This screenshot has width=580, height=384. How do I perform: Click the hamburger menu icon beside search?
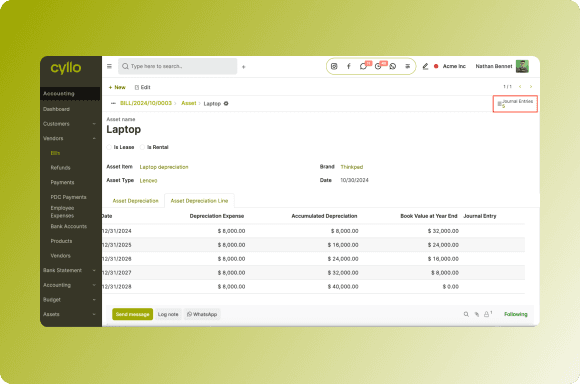pyautogui.click(x=109, y=66)
